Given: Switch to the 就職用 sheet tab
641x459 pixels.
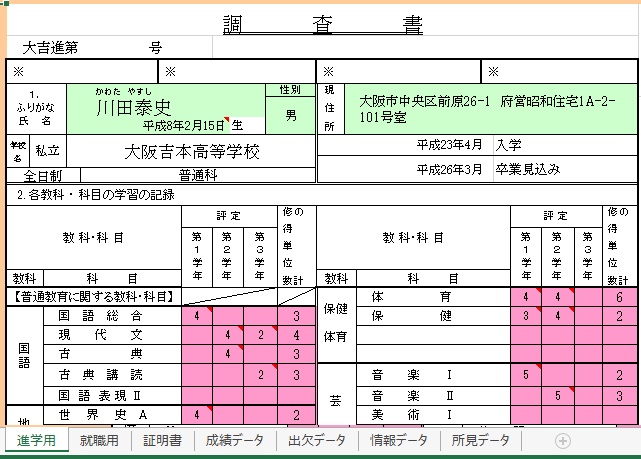Looking at the screenshot, I should pos(100,441).
